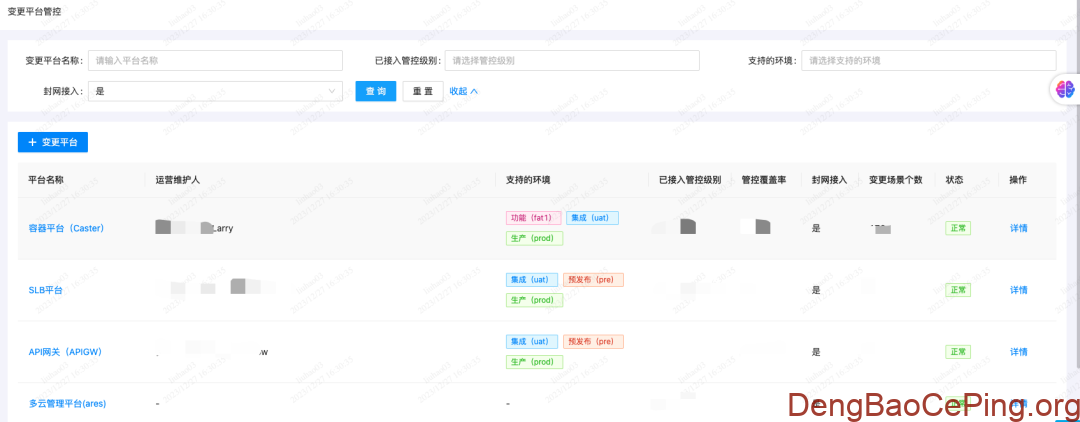Click the 是 value in the SLB平台 row
1080x422 pixels.
(x=816, y=290)
